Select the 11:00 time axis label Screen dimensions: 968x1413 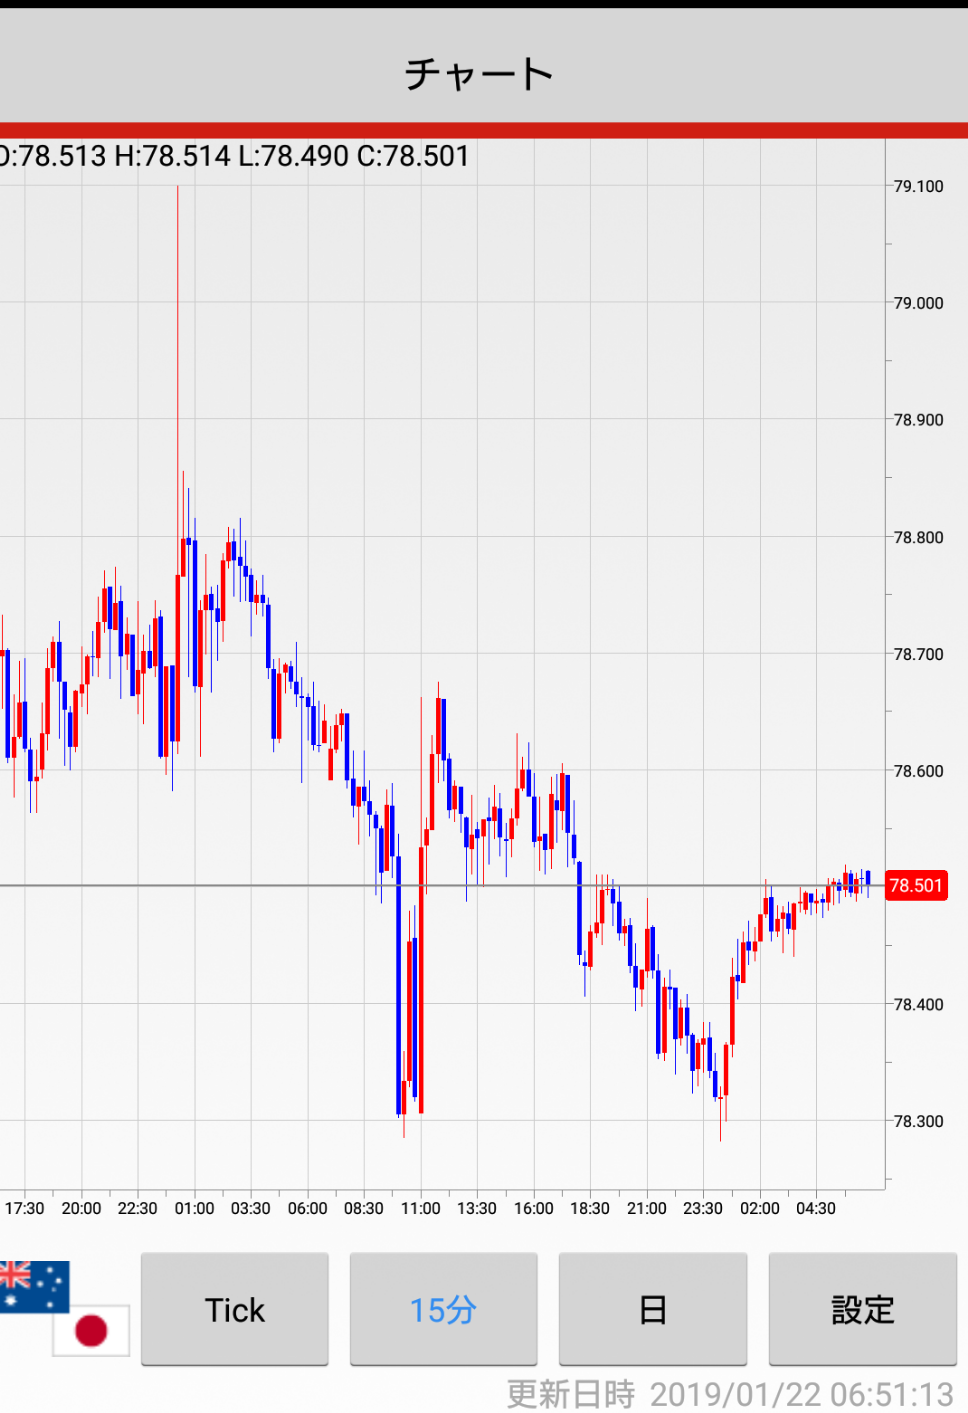[420, 1208]
